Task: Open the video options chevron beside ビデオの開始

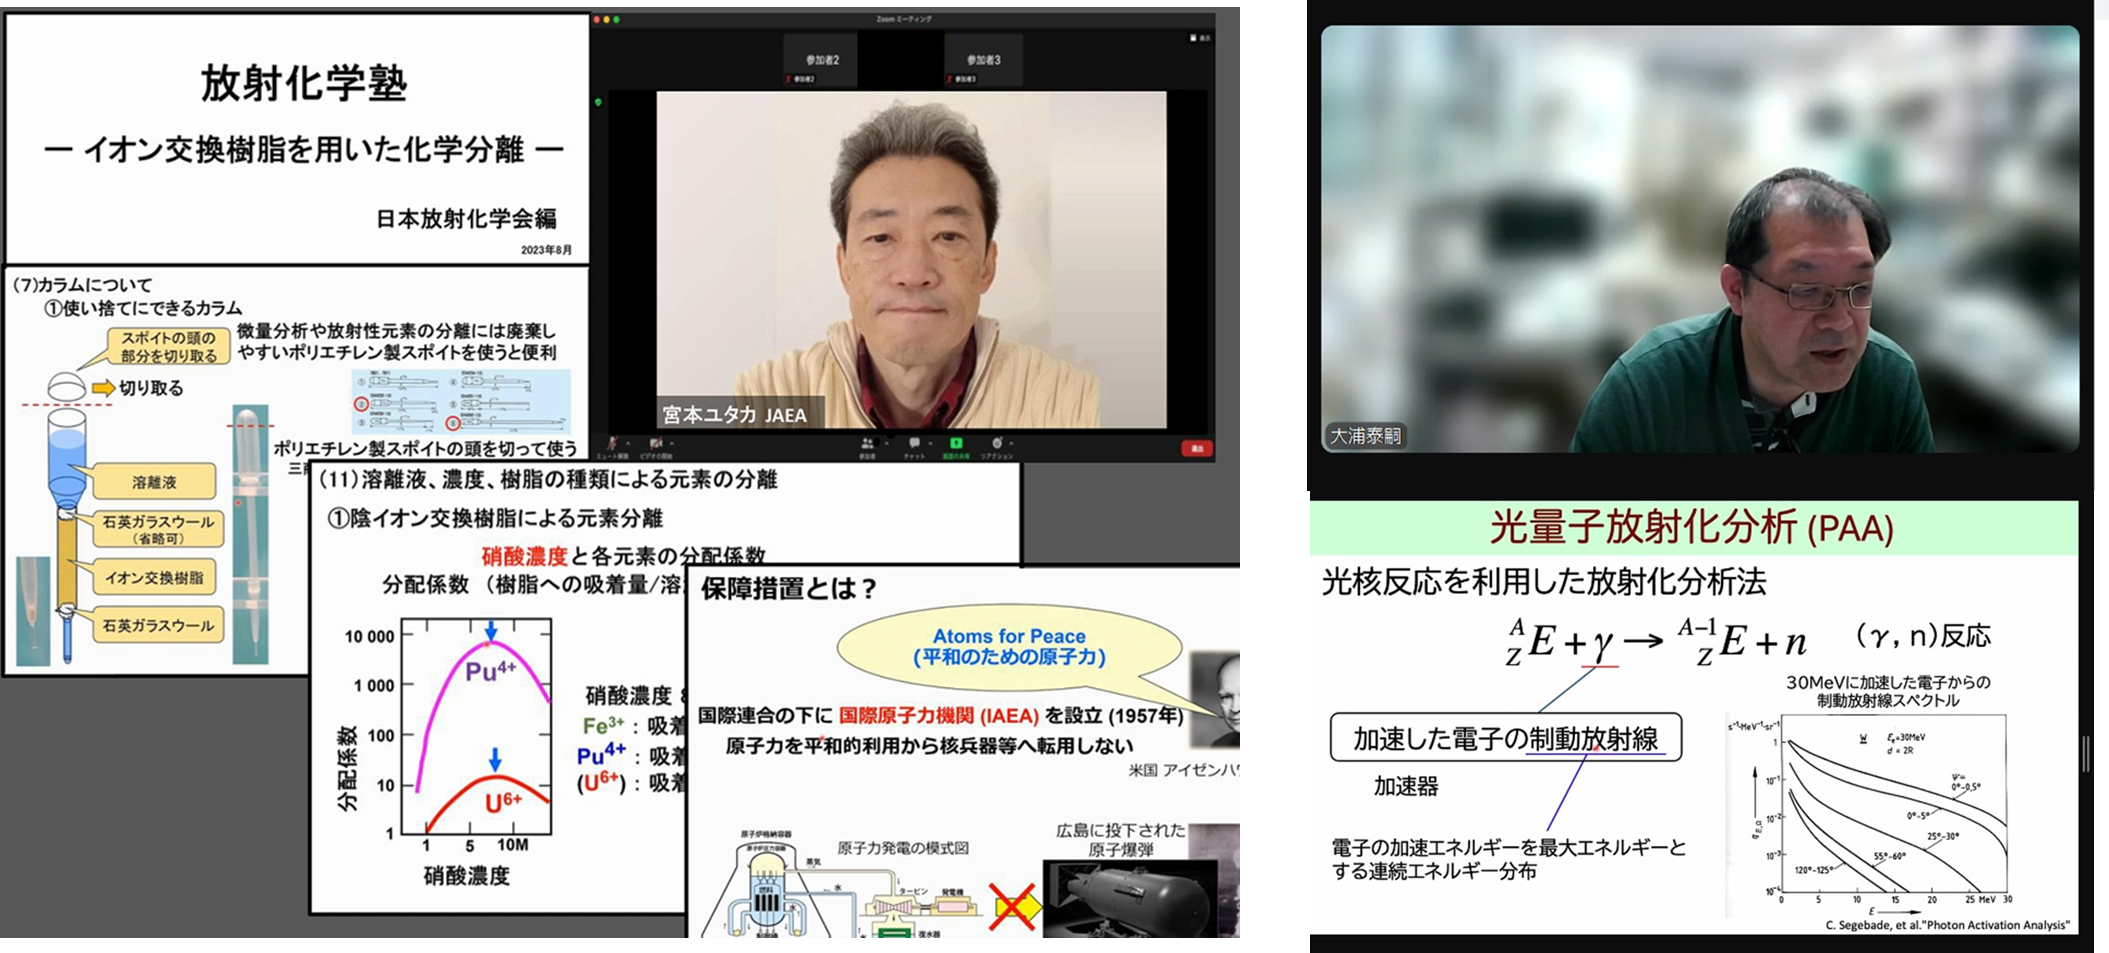Action: coord(671,443)
